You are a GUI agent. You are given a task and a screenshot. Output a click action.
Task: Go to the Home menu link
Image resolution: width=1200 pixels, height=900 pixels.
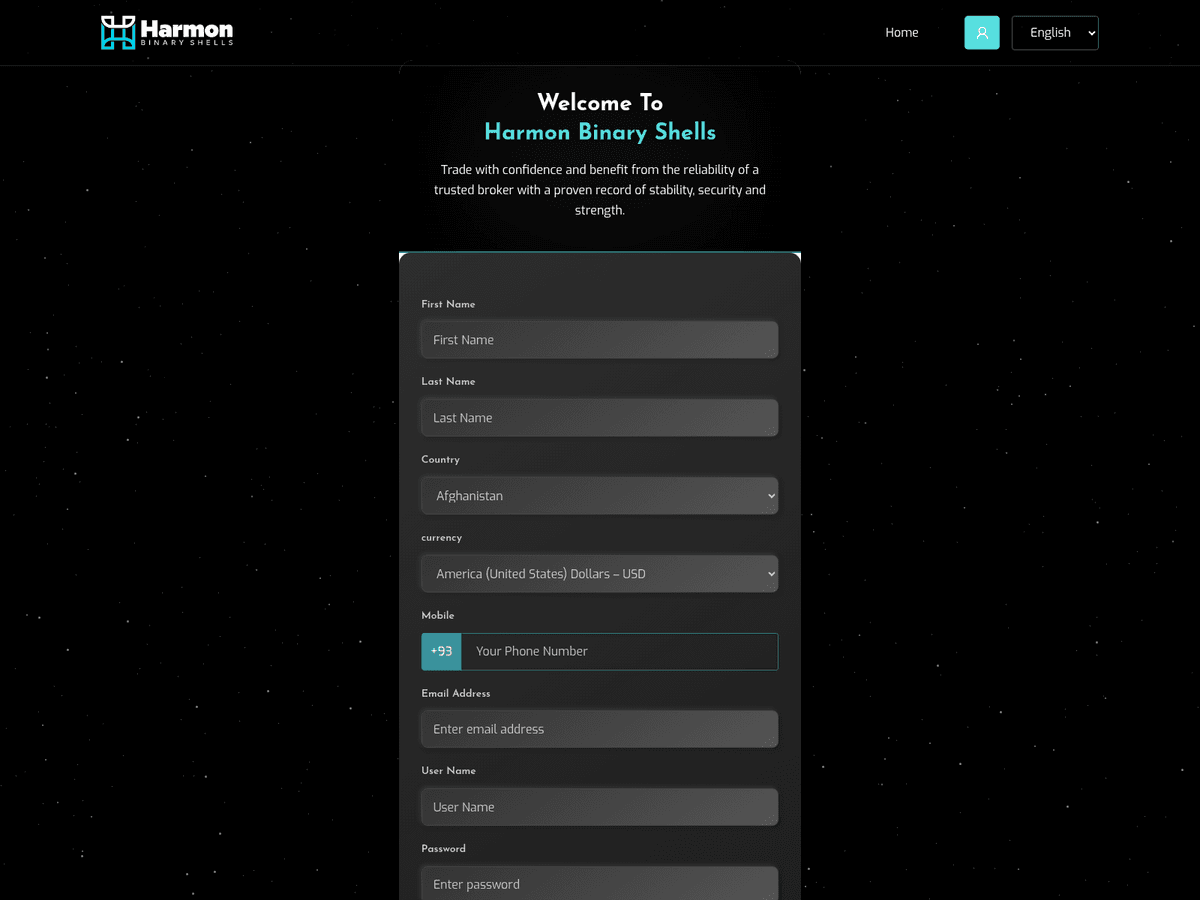[901, 32]
